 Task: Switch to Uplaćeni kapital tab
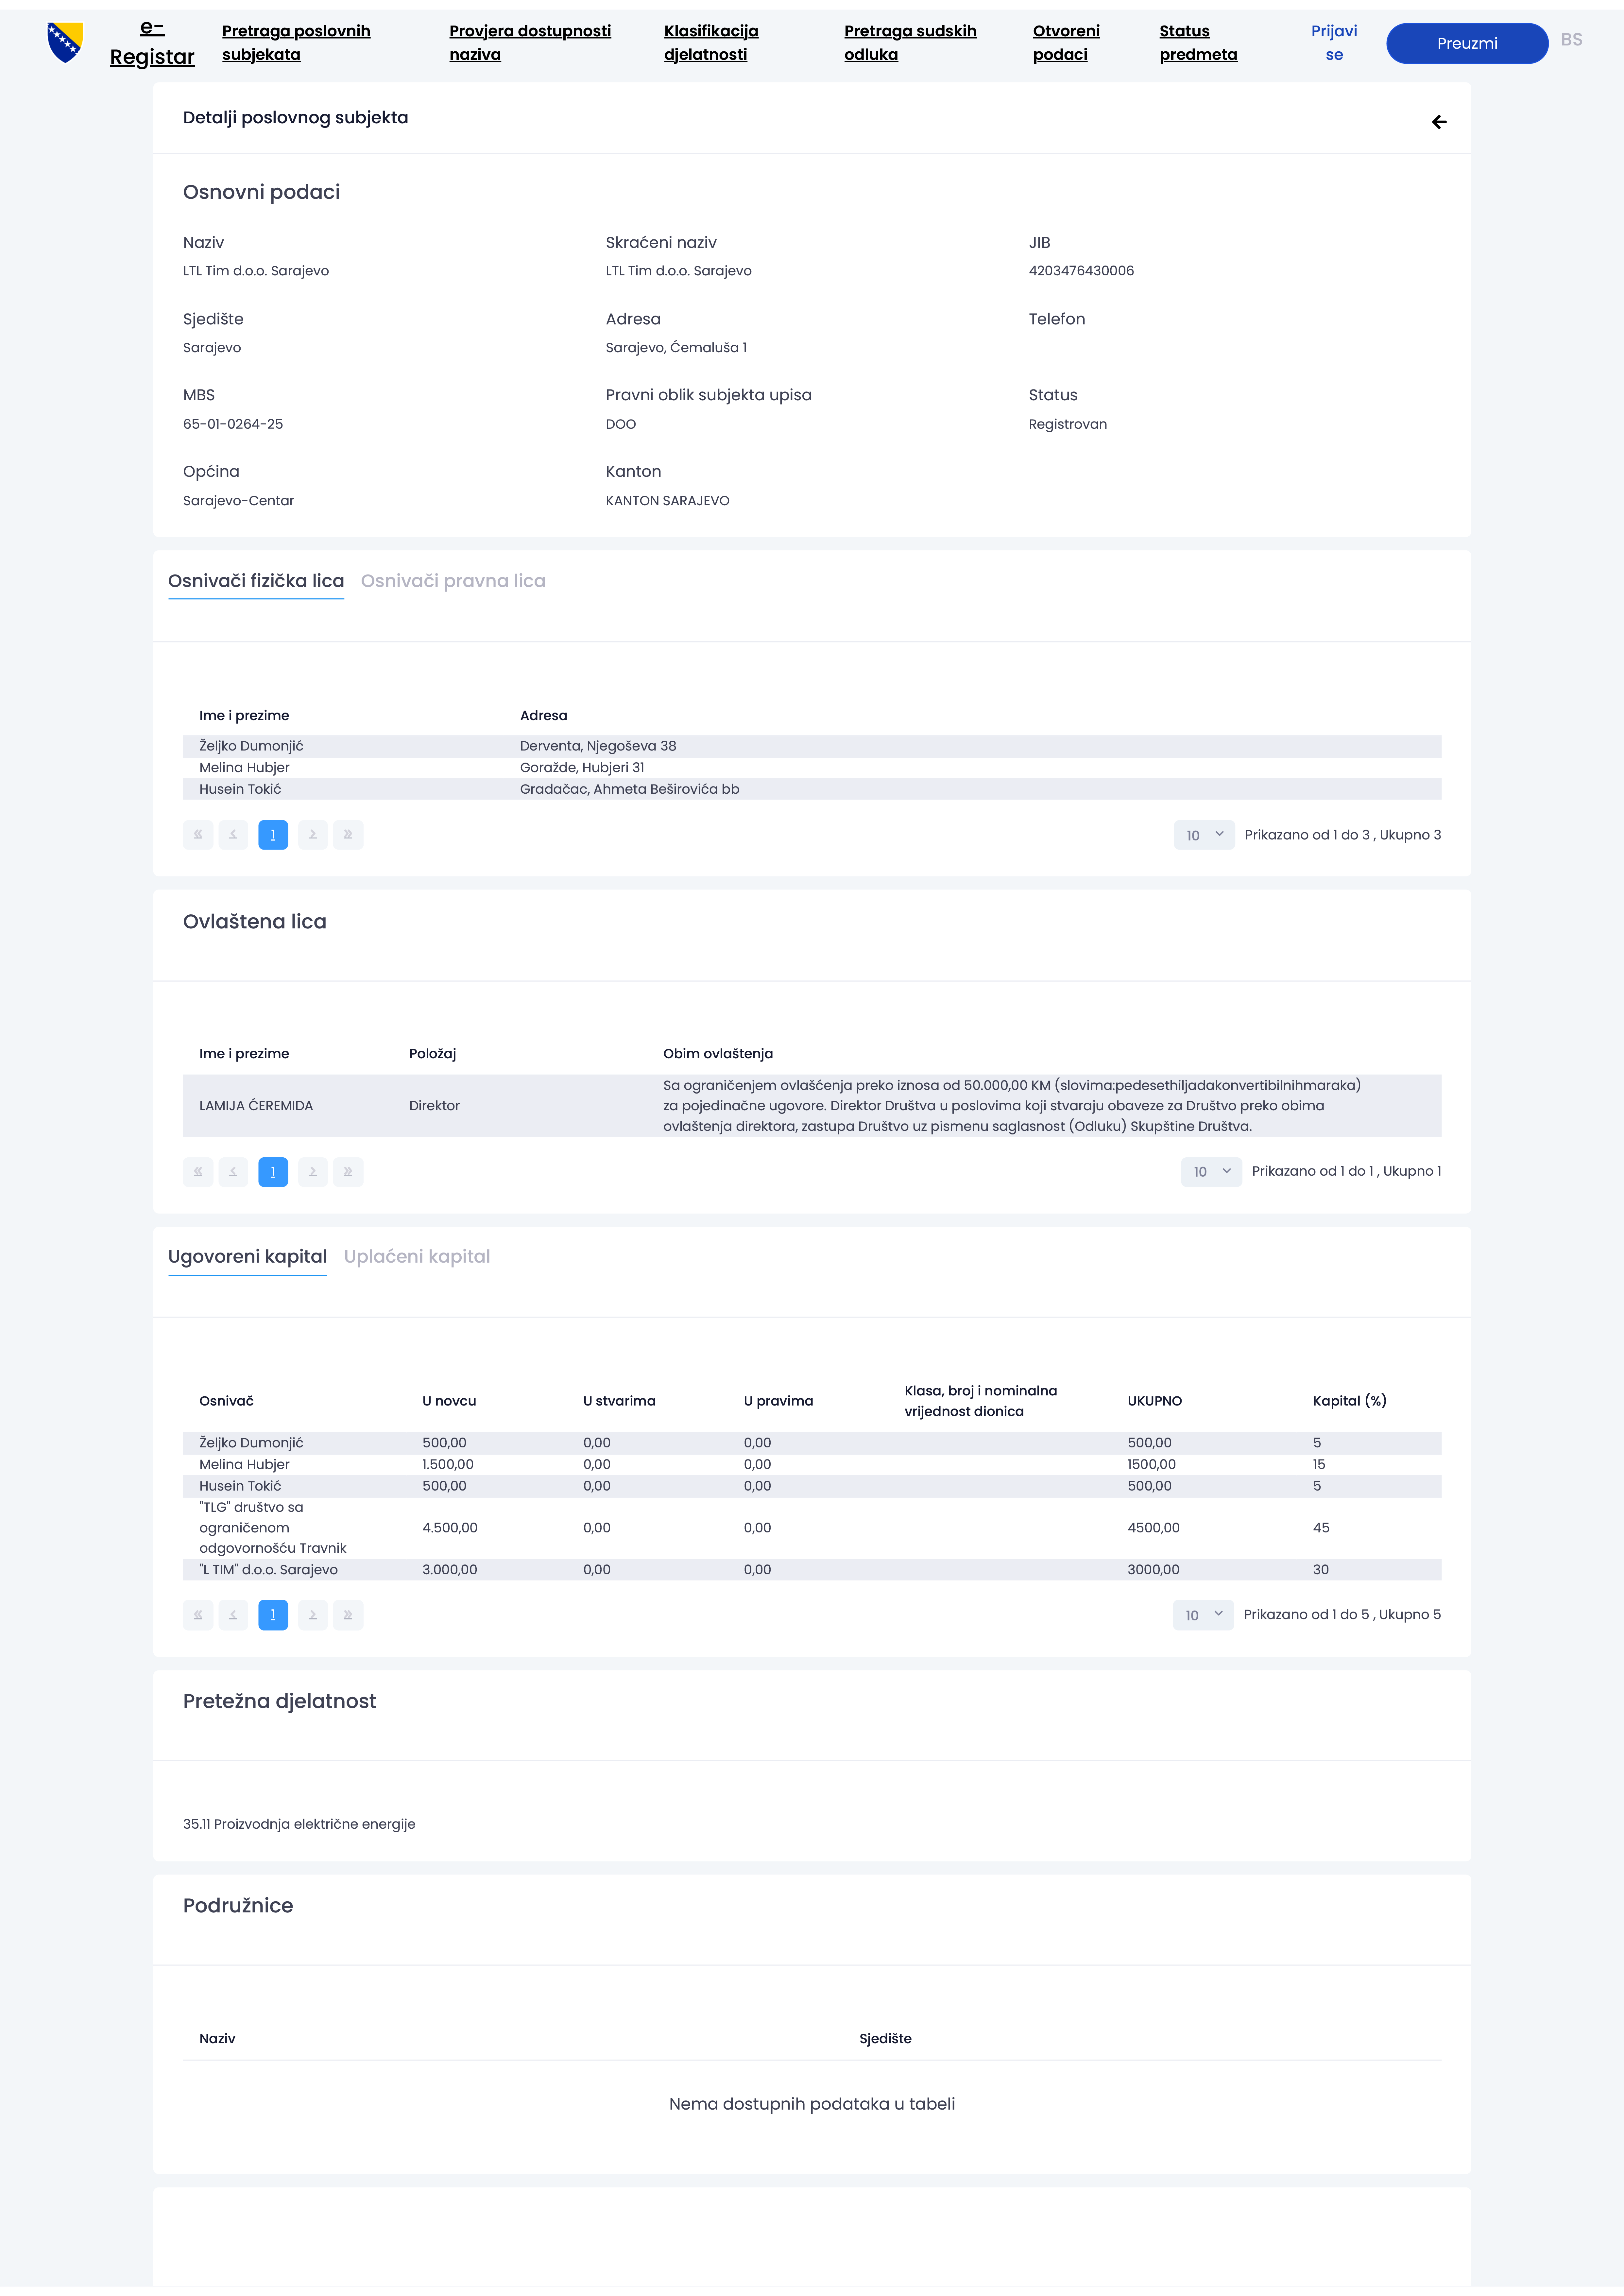[417, 1257]
